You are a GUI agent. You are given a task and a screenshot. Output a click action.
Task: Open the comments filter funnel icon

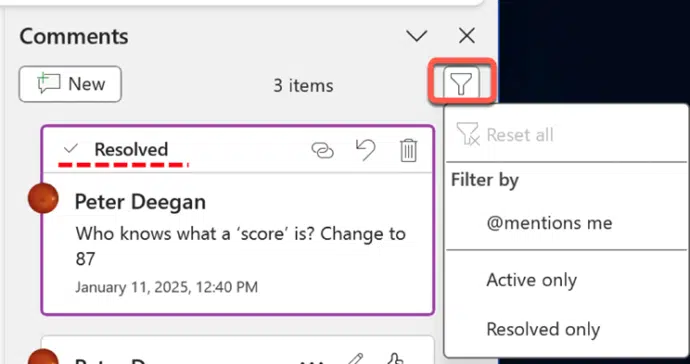(461, 83)
